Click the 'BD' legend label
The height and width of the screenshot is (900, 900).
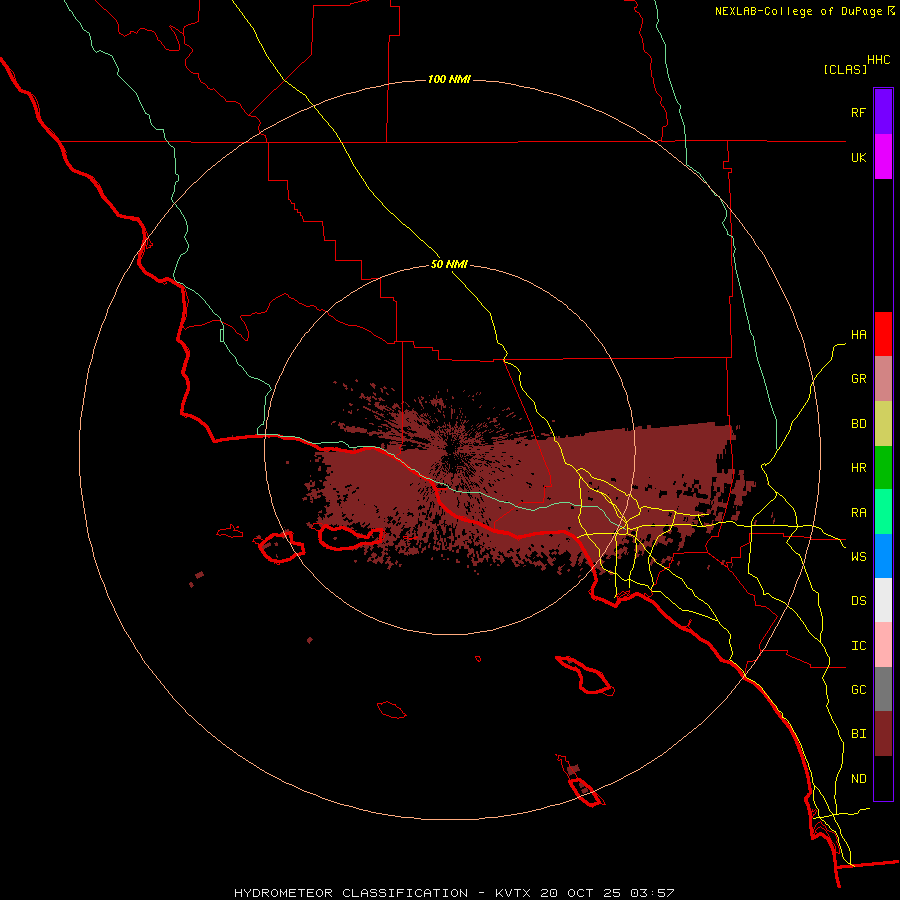[858, 424]
